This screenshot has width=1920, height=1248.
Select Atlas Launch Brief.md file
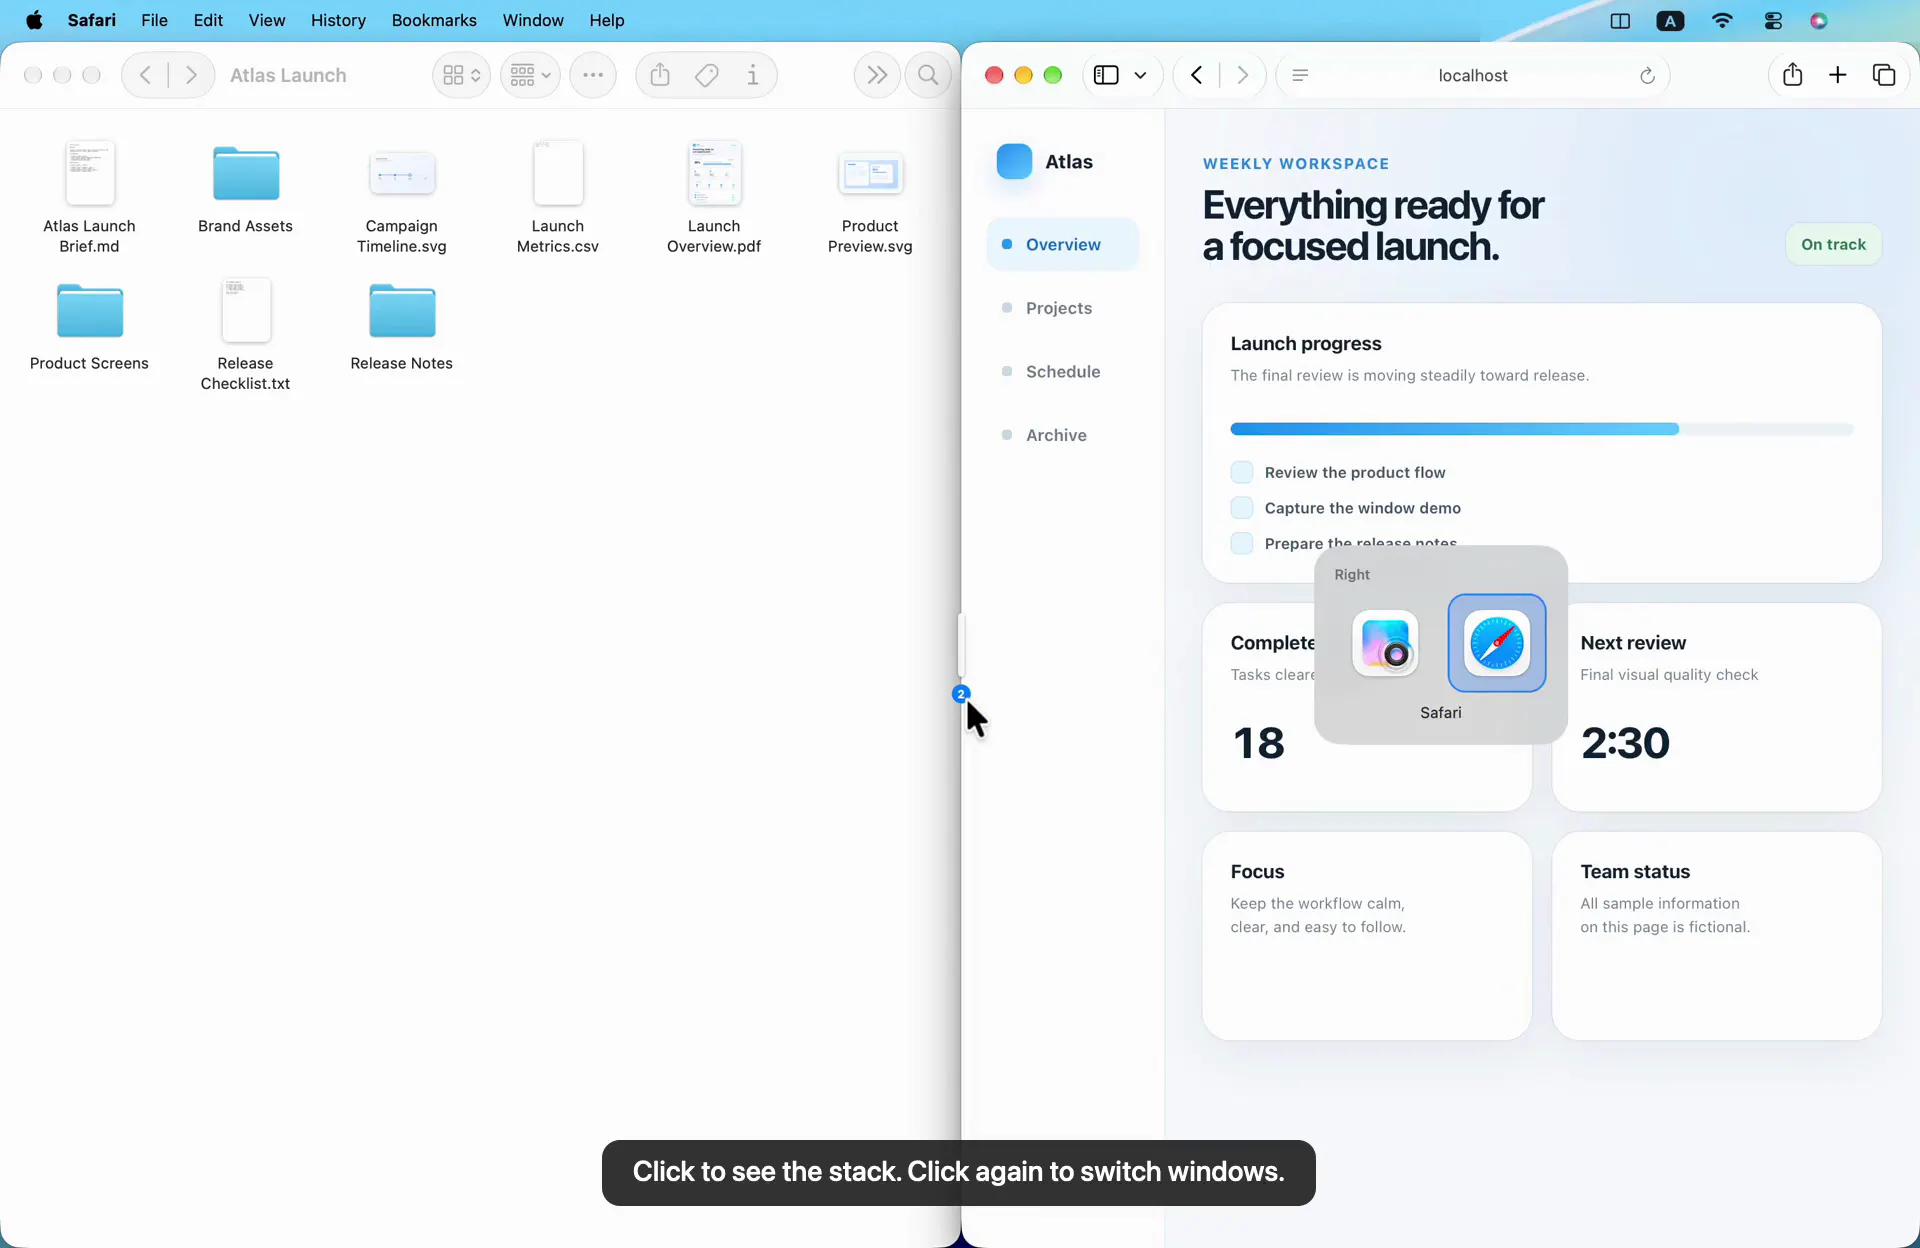(x=89, y=197)
